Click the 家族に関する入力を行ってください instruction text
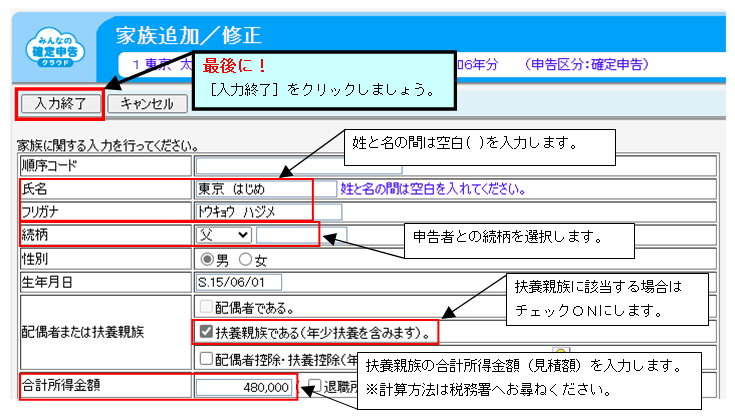Image resolution: width=735 pixels, height=418 pixels. click(107, 146)
